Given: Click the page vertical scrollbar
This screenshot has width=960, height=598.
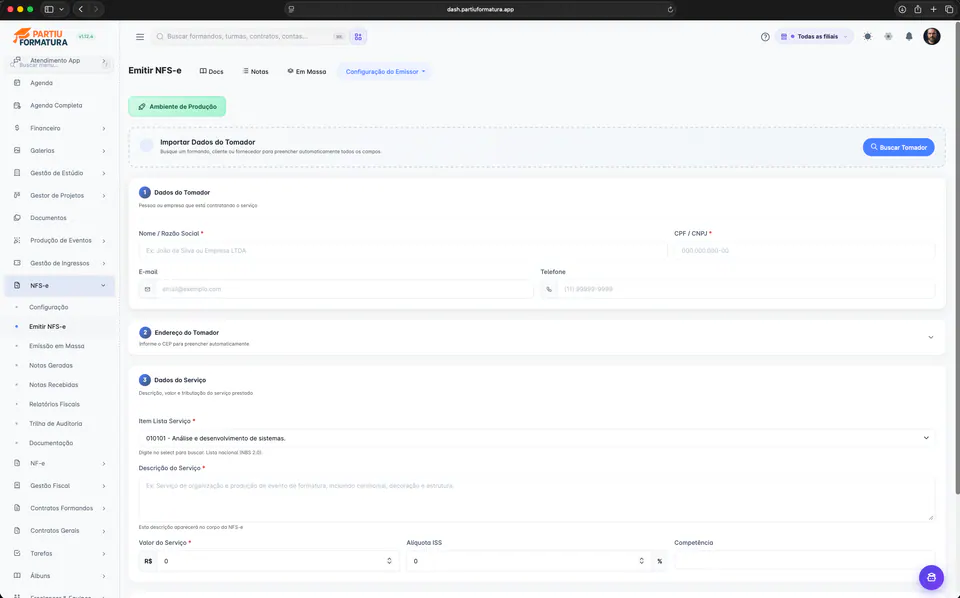Looking at the screenshot, I should [957, 257].
